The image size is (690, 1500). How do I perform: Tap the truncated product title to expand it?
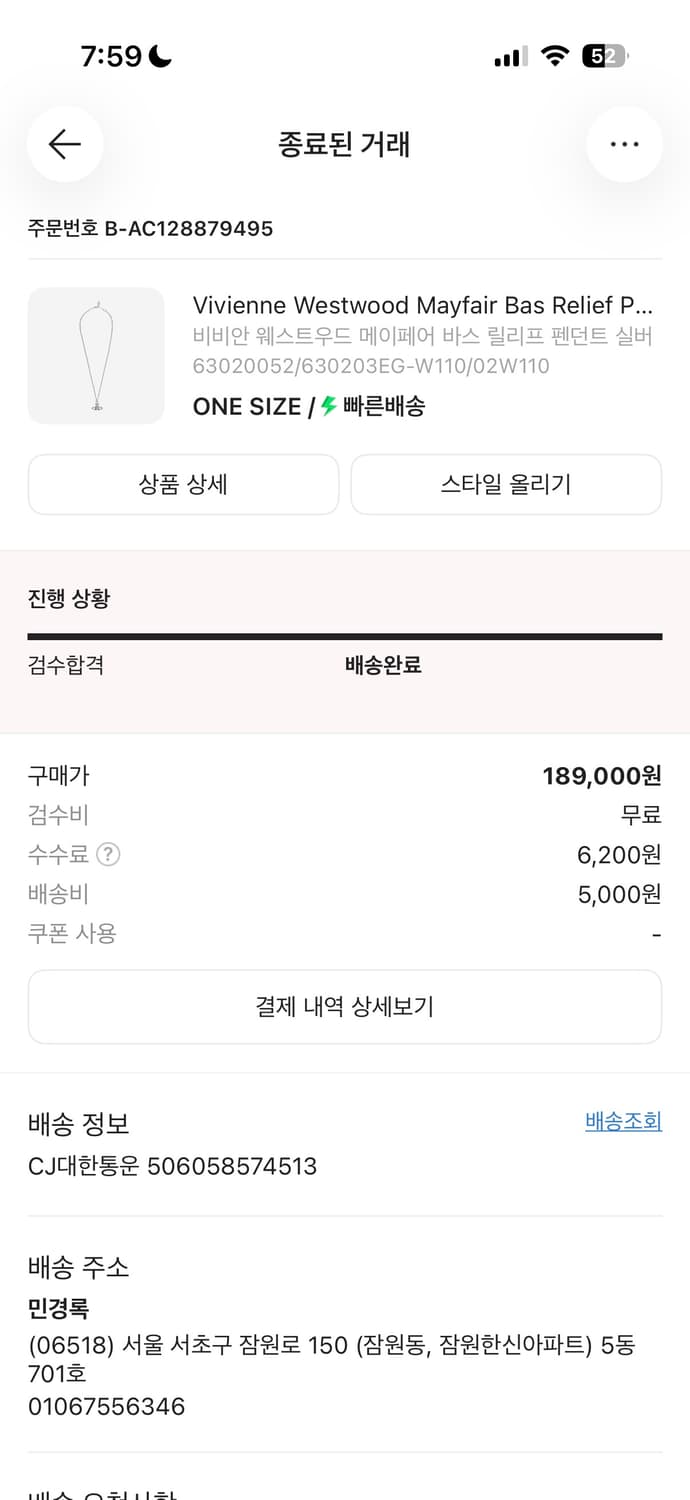pos(420,306)
